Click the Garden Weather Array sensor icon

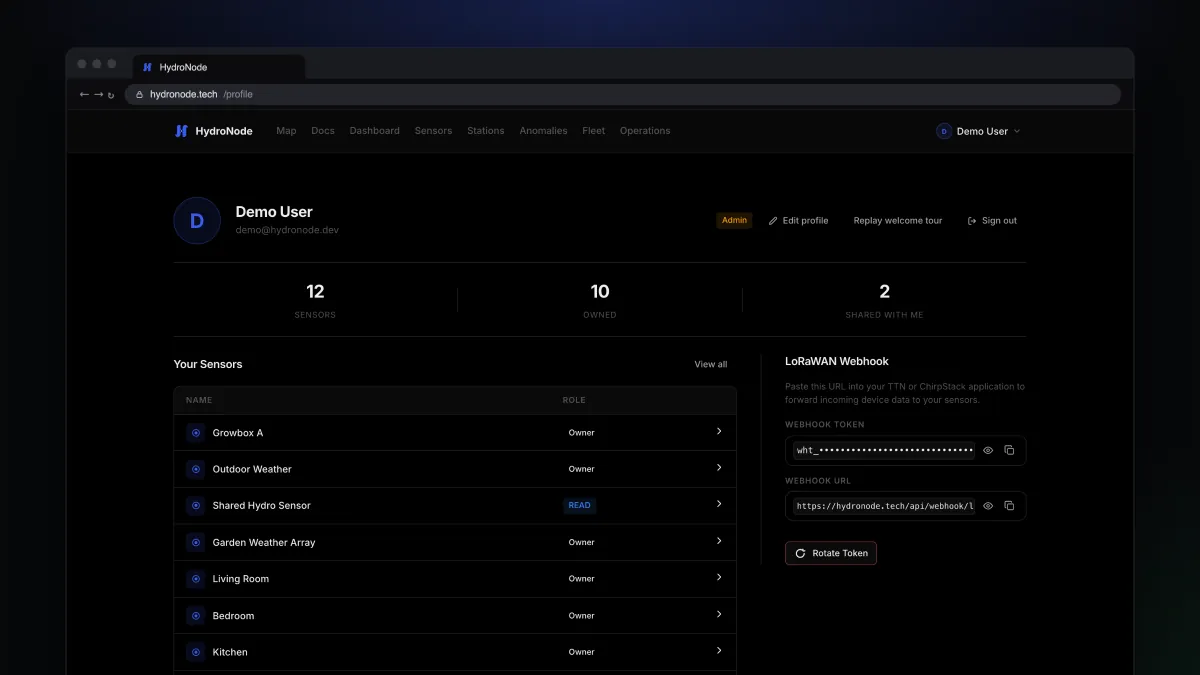(x=195, y=542)
